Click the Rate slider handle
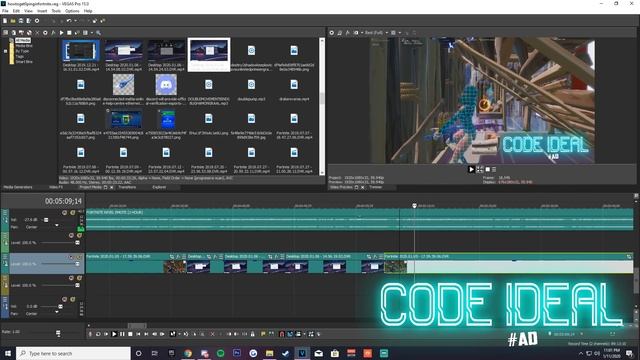Viewport: 640px width, 360px height. (x=58, y=333)
